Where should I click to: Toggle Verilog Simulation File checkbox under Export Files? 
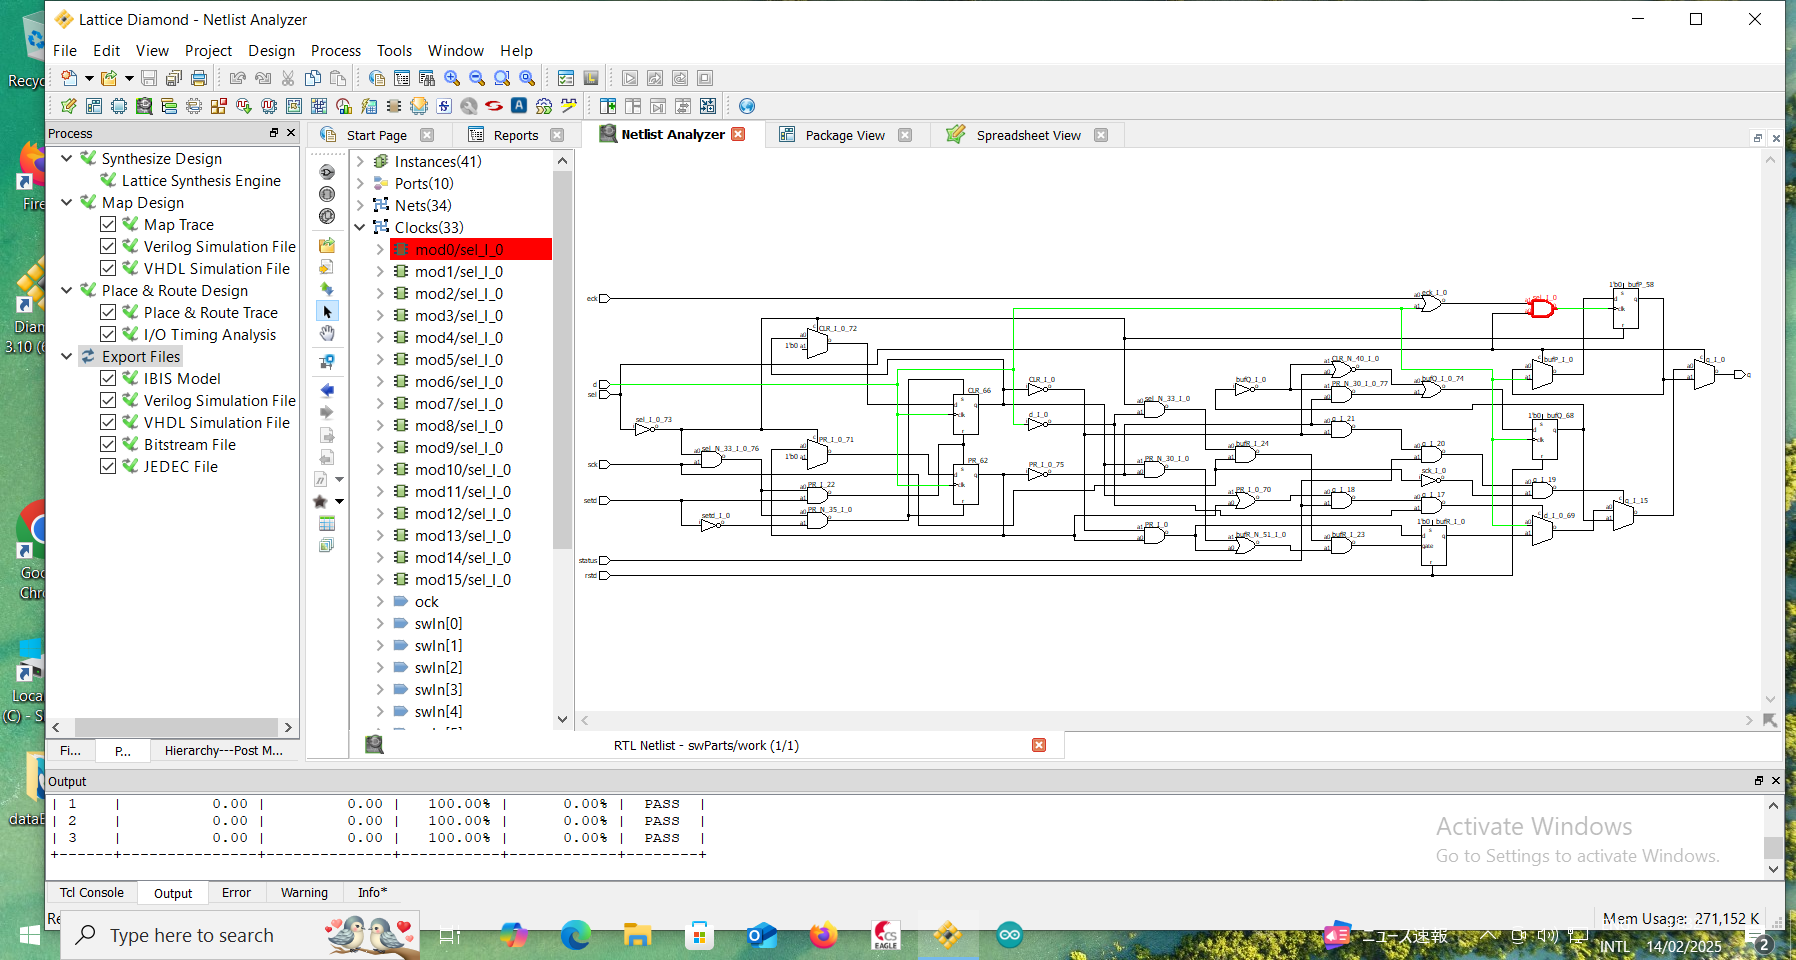(108, 400)
